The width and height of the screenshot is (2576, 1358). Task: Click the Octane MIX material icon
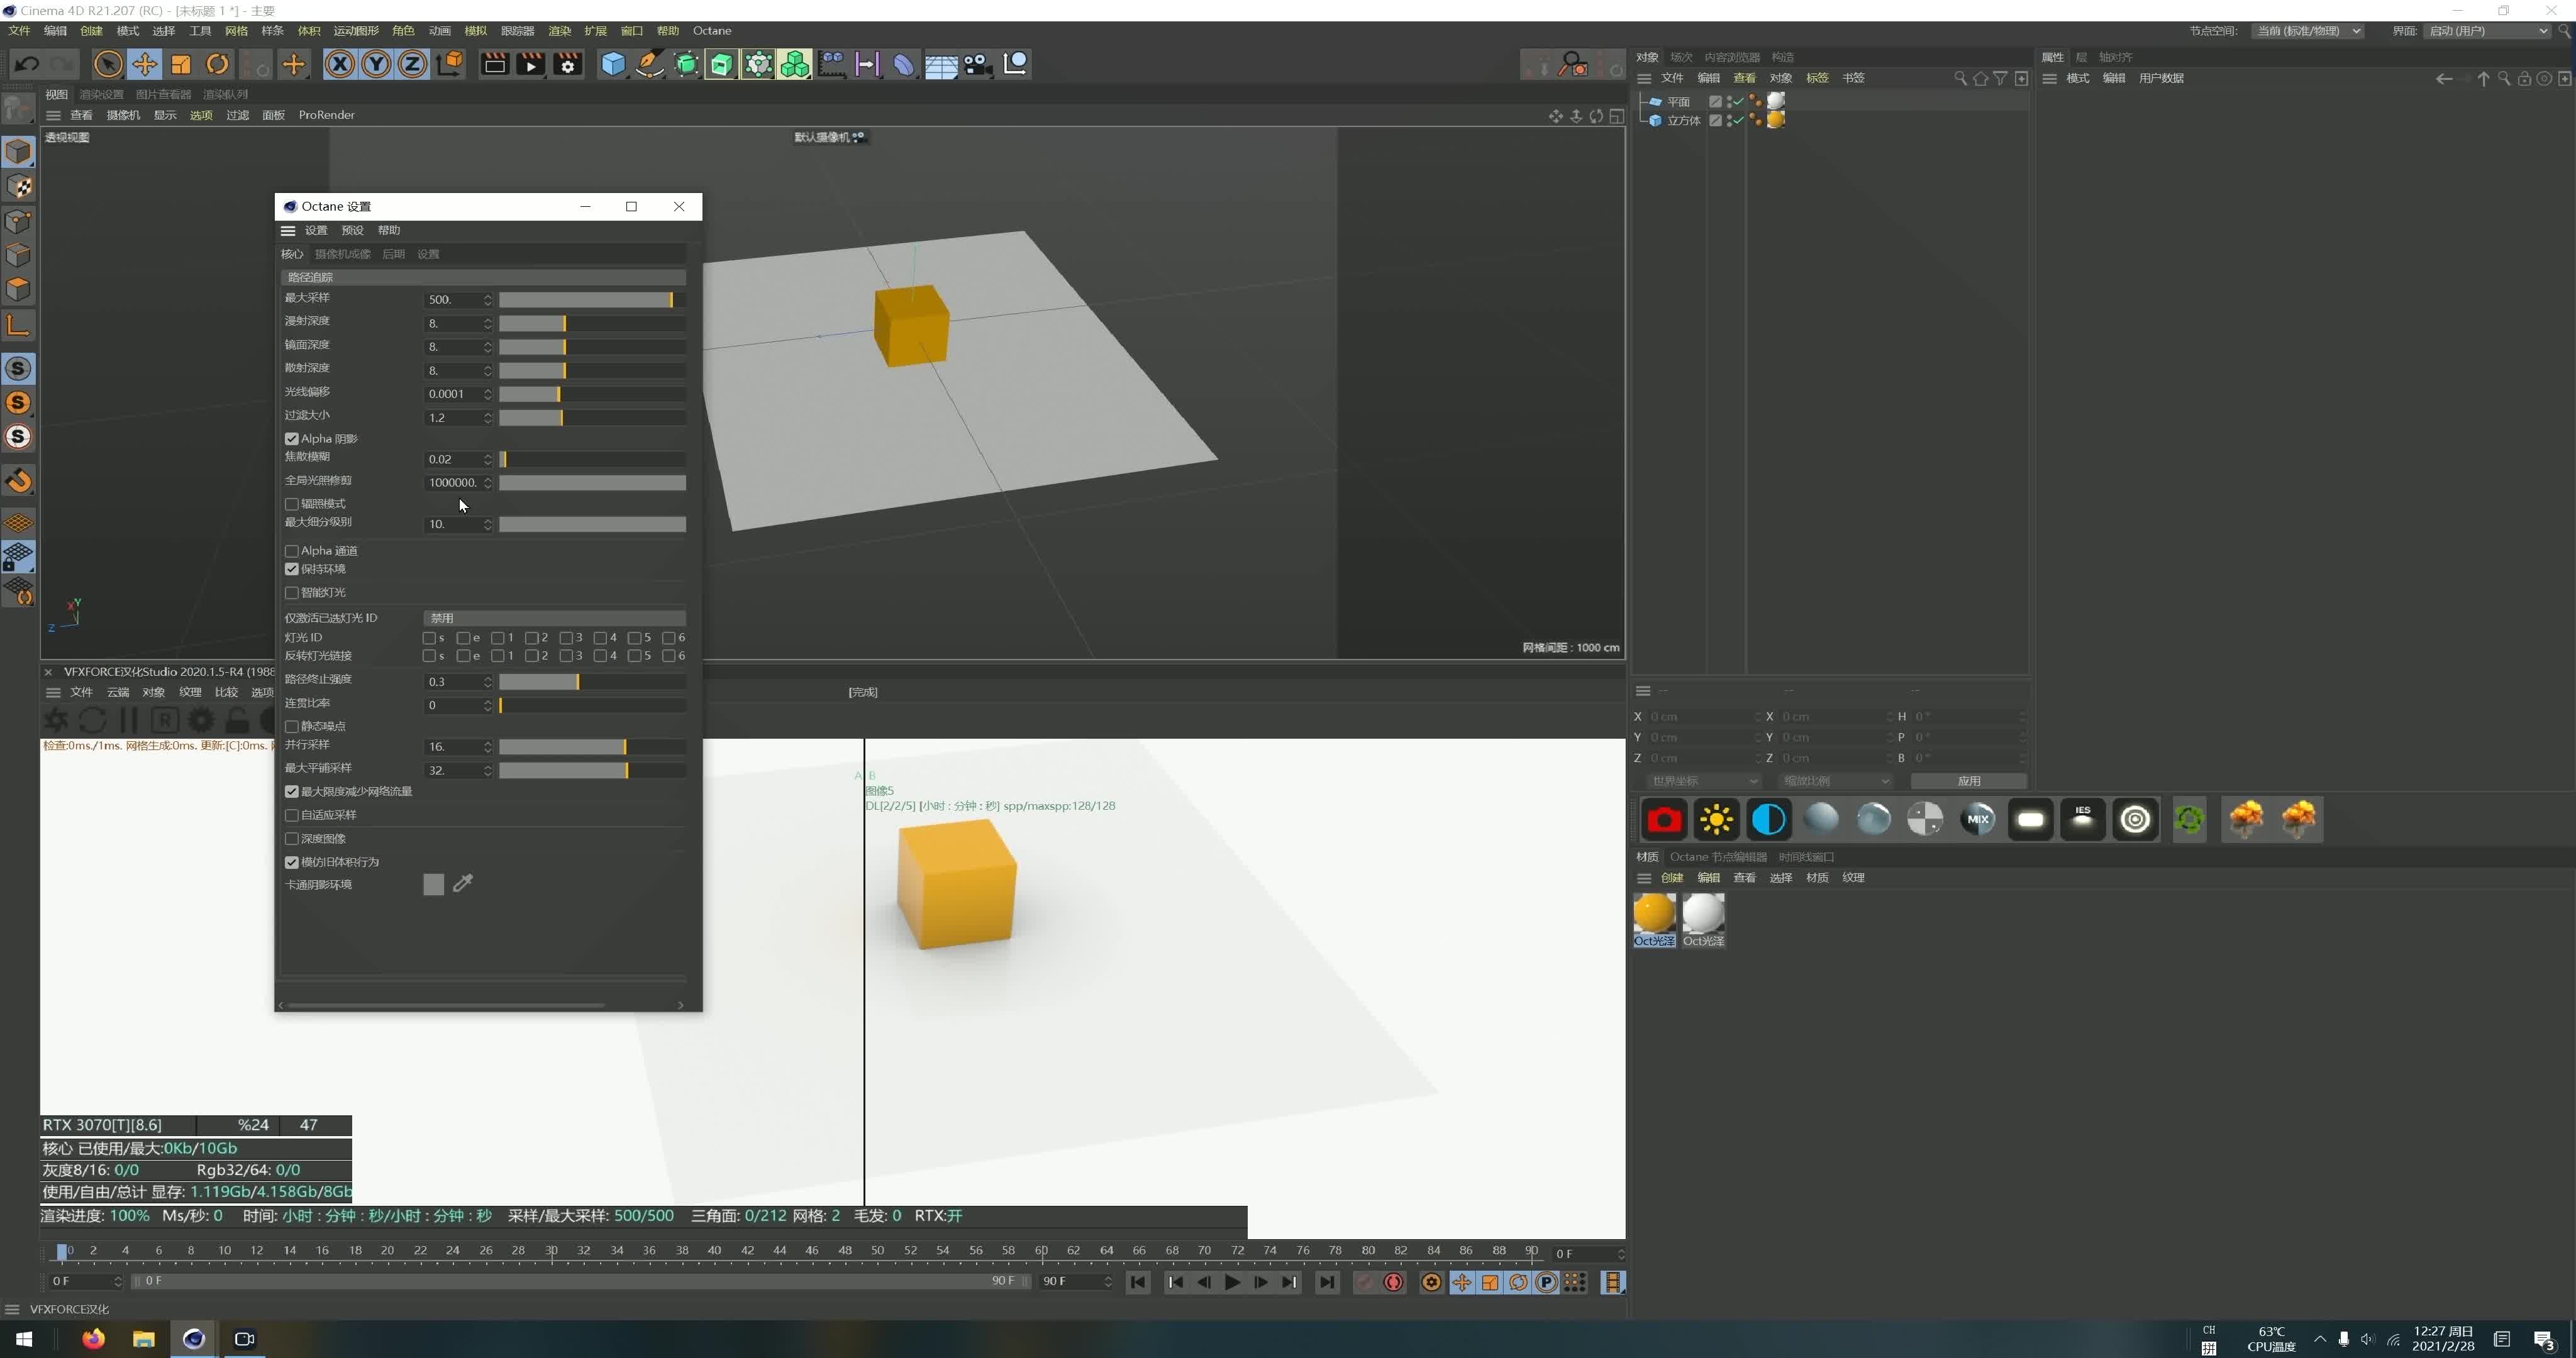tap(1977, 820)
